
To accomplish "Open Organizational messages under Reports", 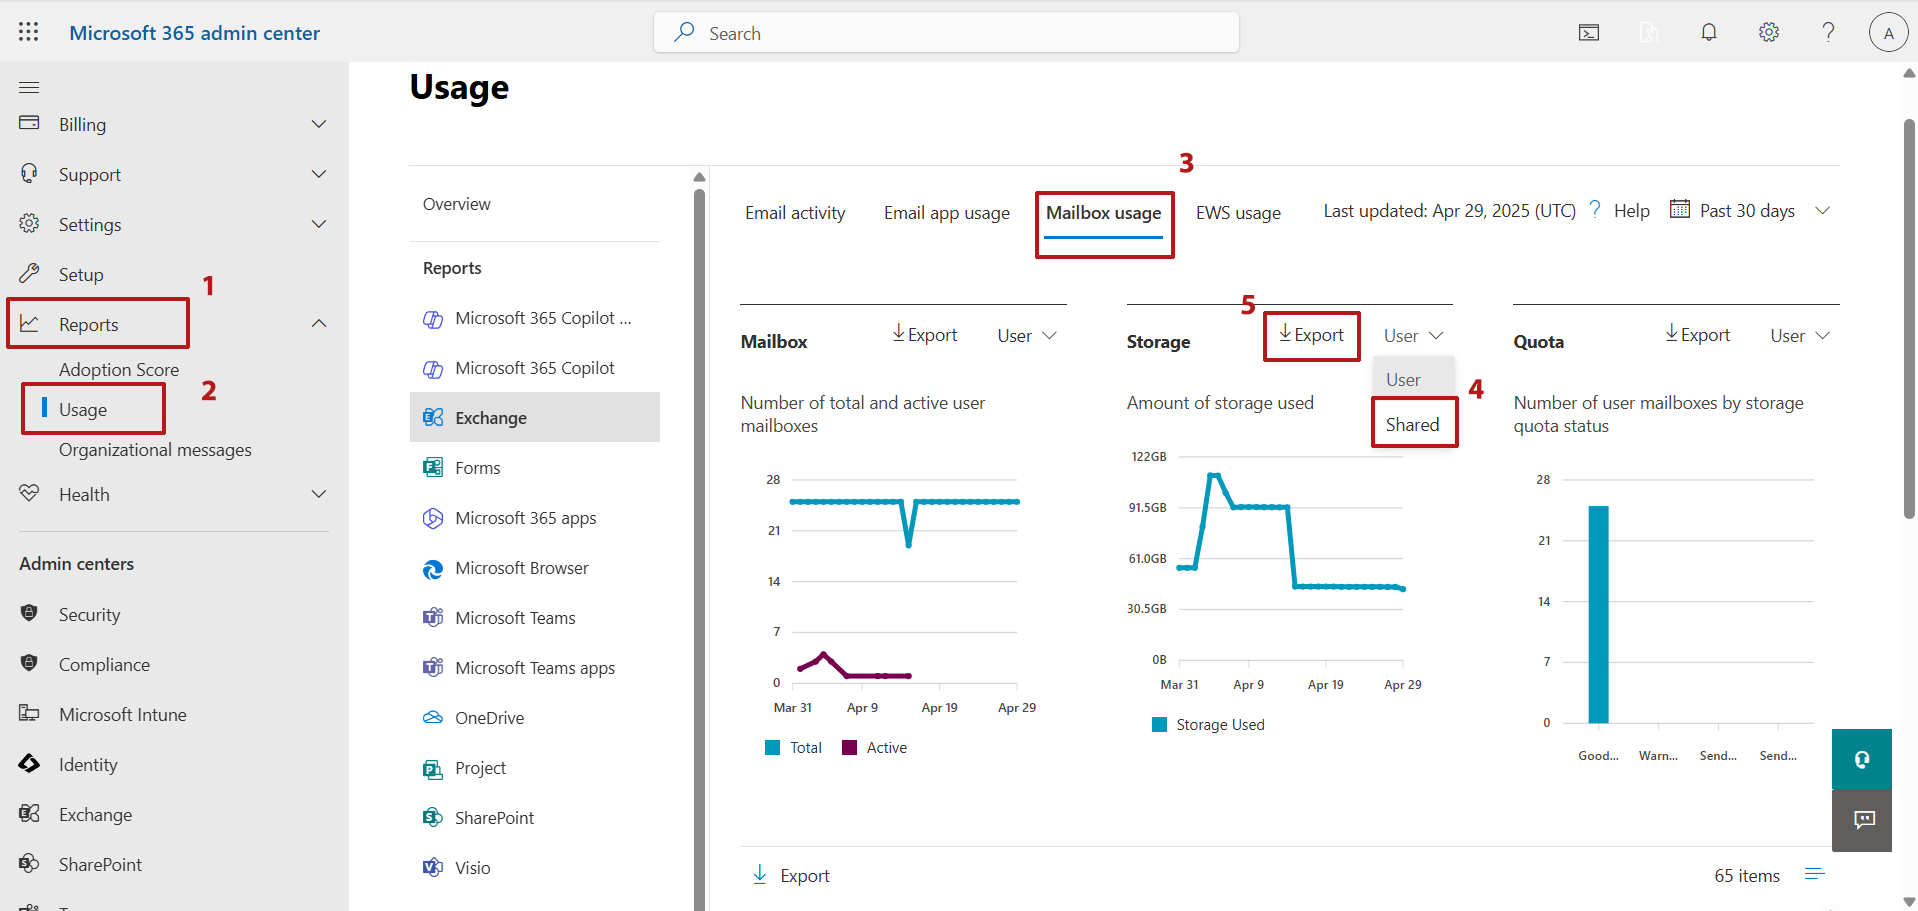I will pos(155,450).
